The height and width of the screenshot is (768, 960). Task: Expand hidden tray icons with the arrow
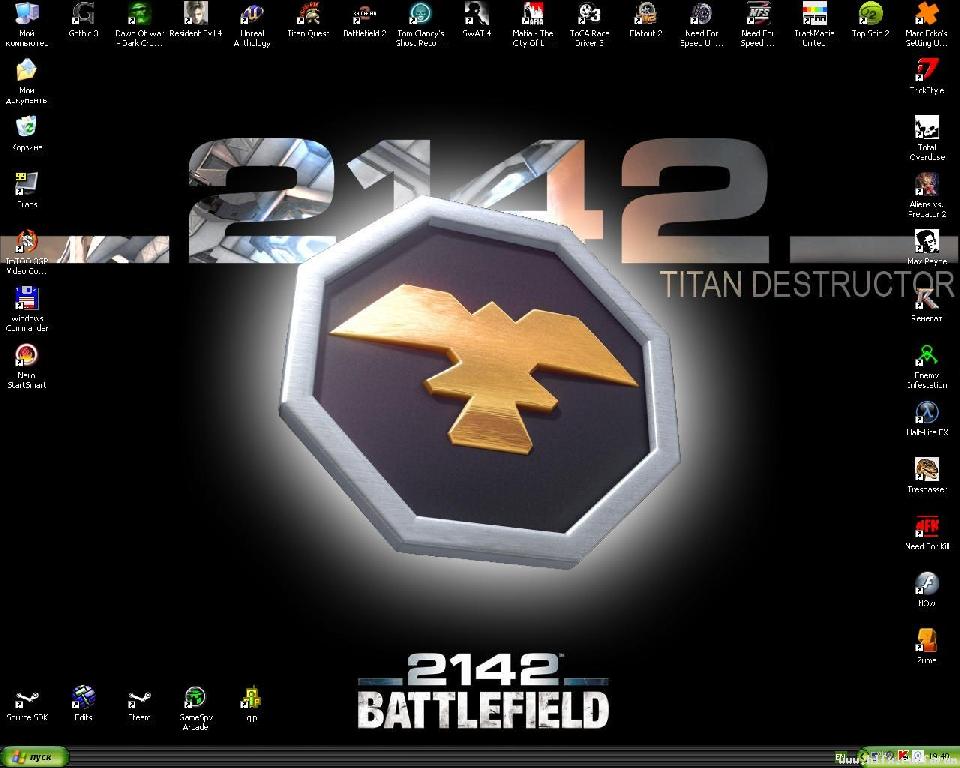(864, 758)
